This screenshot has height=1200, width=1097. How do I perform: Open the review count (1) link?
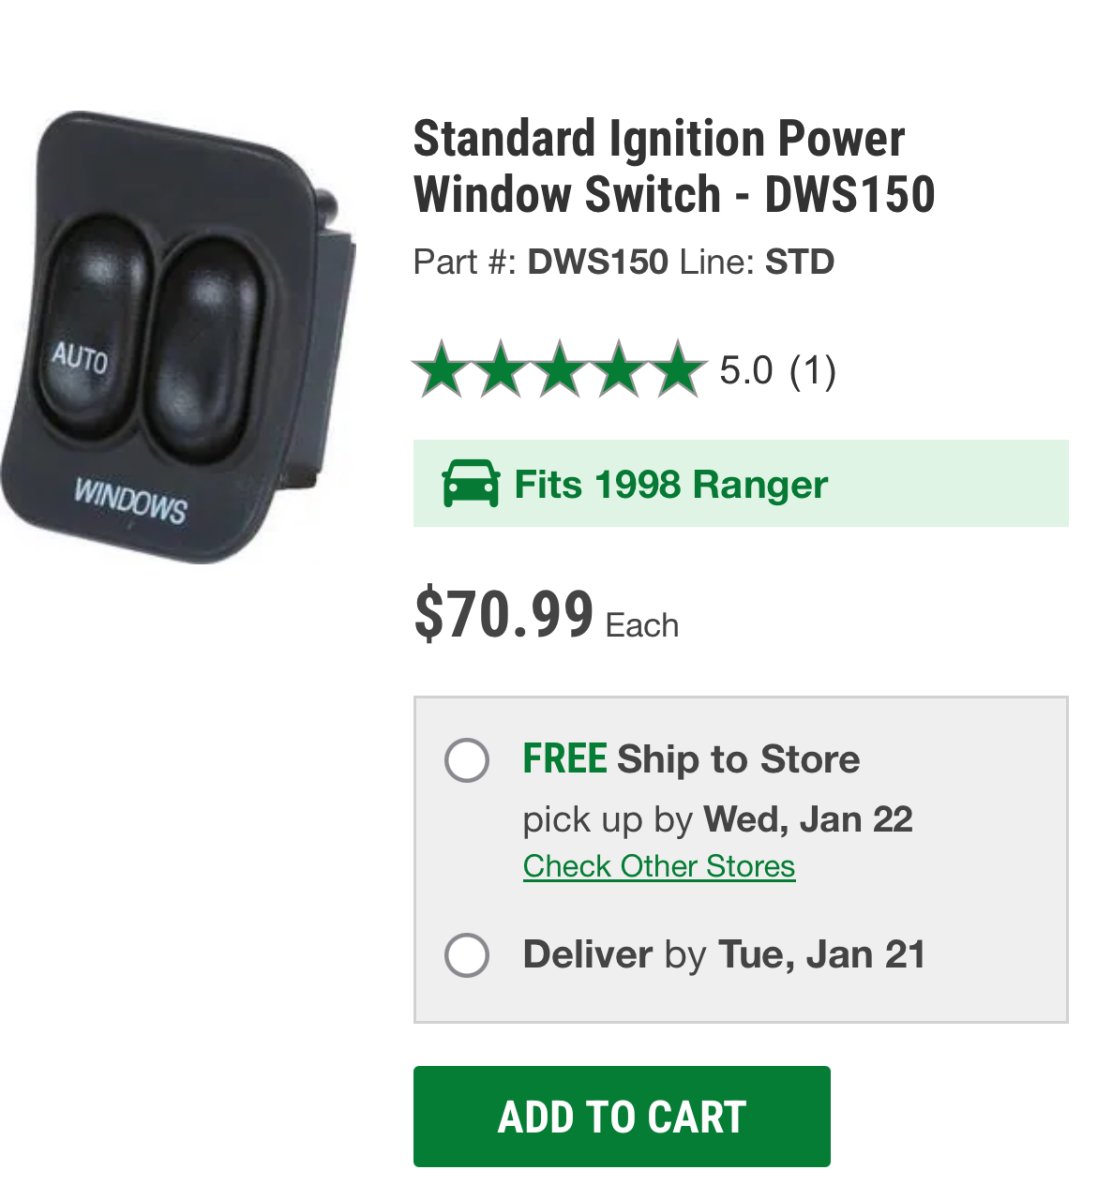pos(812,371)
